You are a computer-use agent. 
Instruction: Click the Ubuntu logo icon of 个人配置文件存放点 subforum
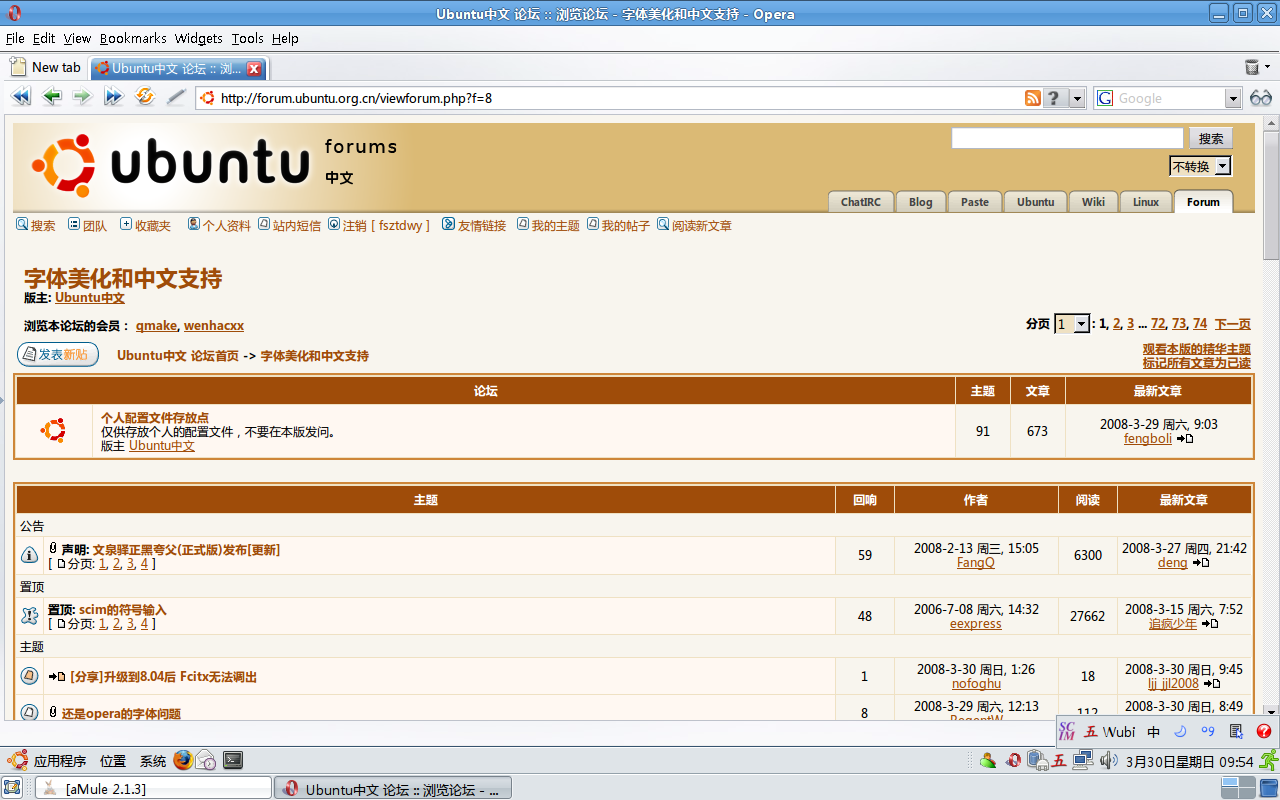tap(53, 431)
